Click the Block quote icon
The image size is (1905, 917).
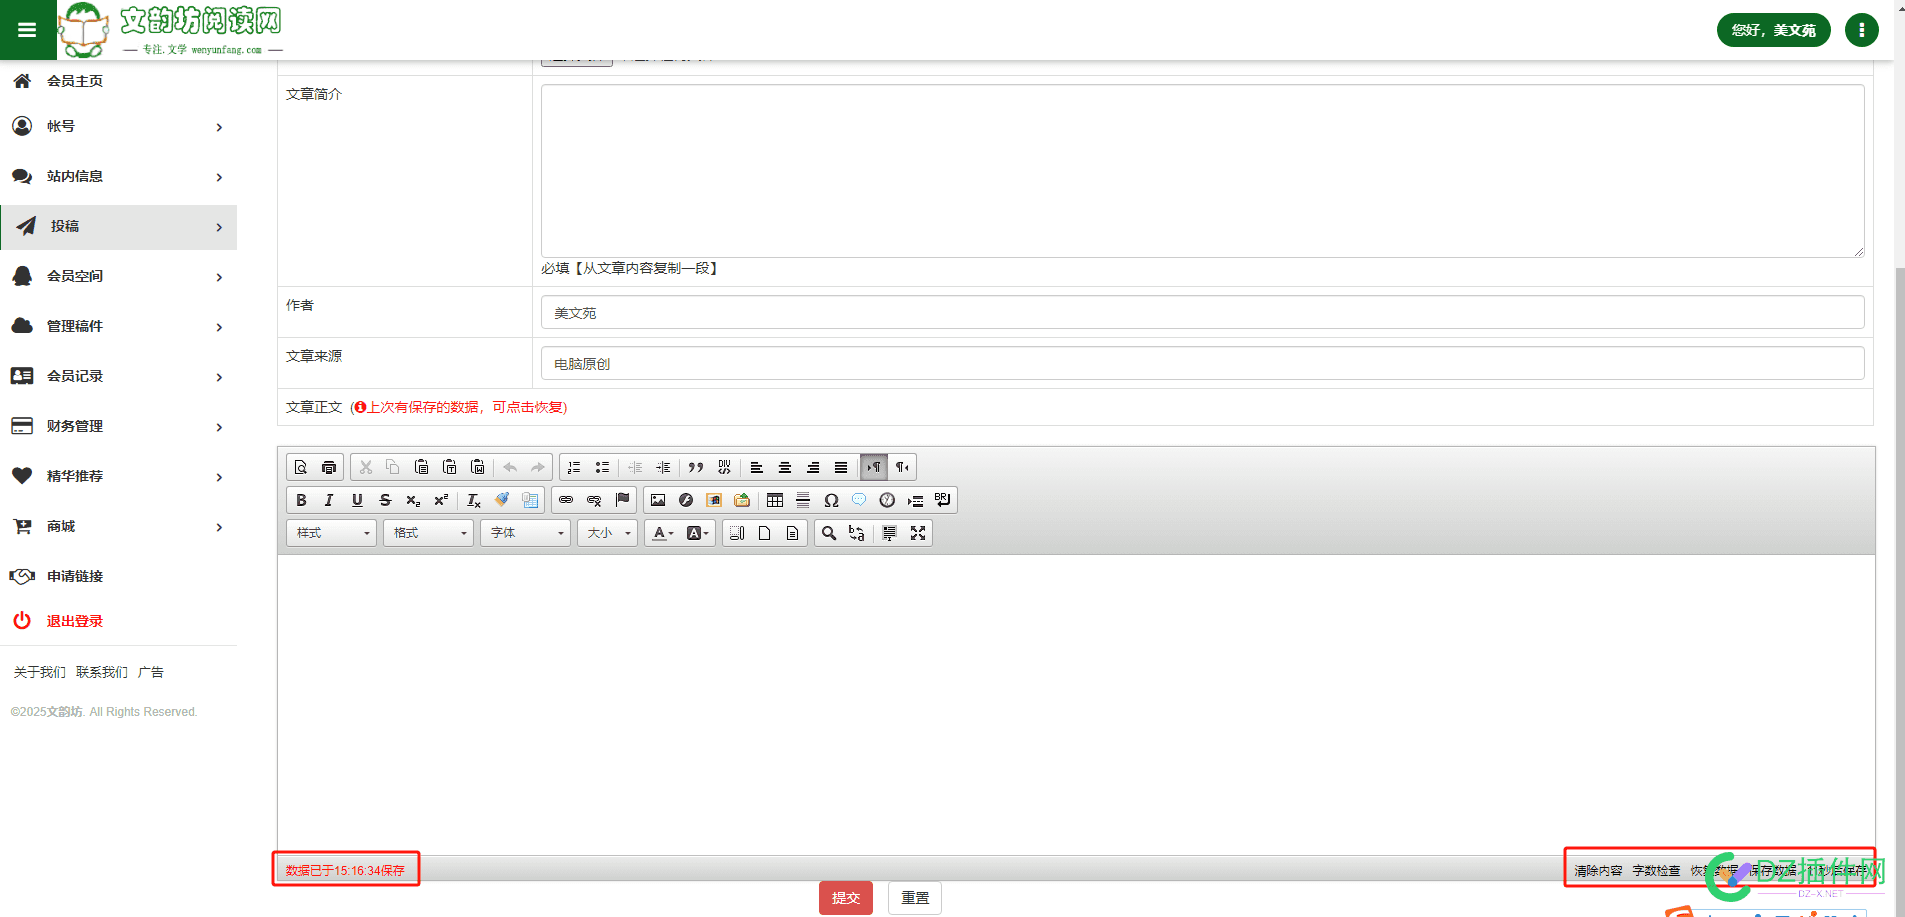tap(696, 467)
